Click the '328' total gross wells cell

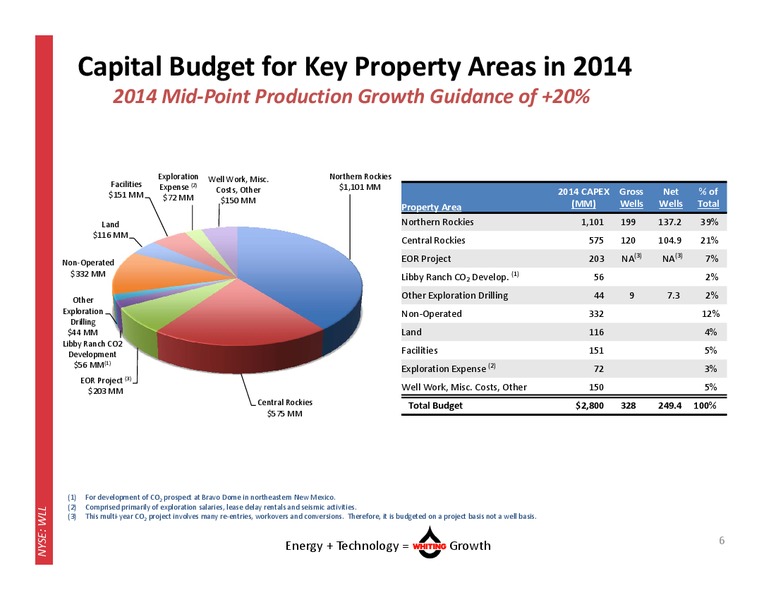pyautogui.click(x=628, y=405)
